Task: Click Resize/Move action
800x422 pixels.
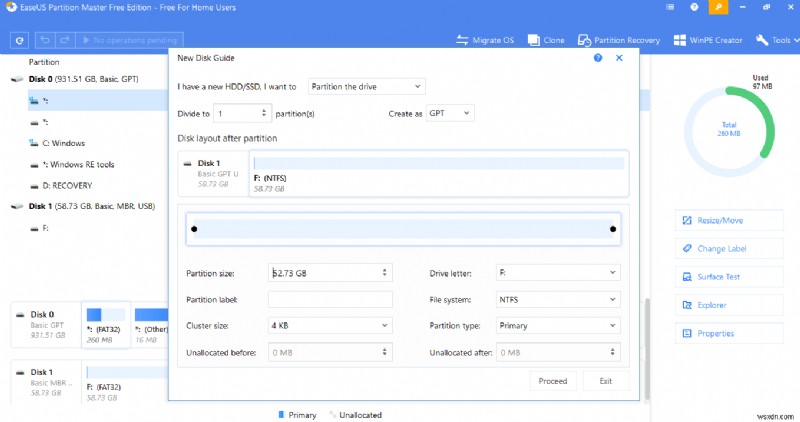Action: pyautogui.click(x=729, y=220)
